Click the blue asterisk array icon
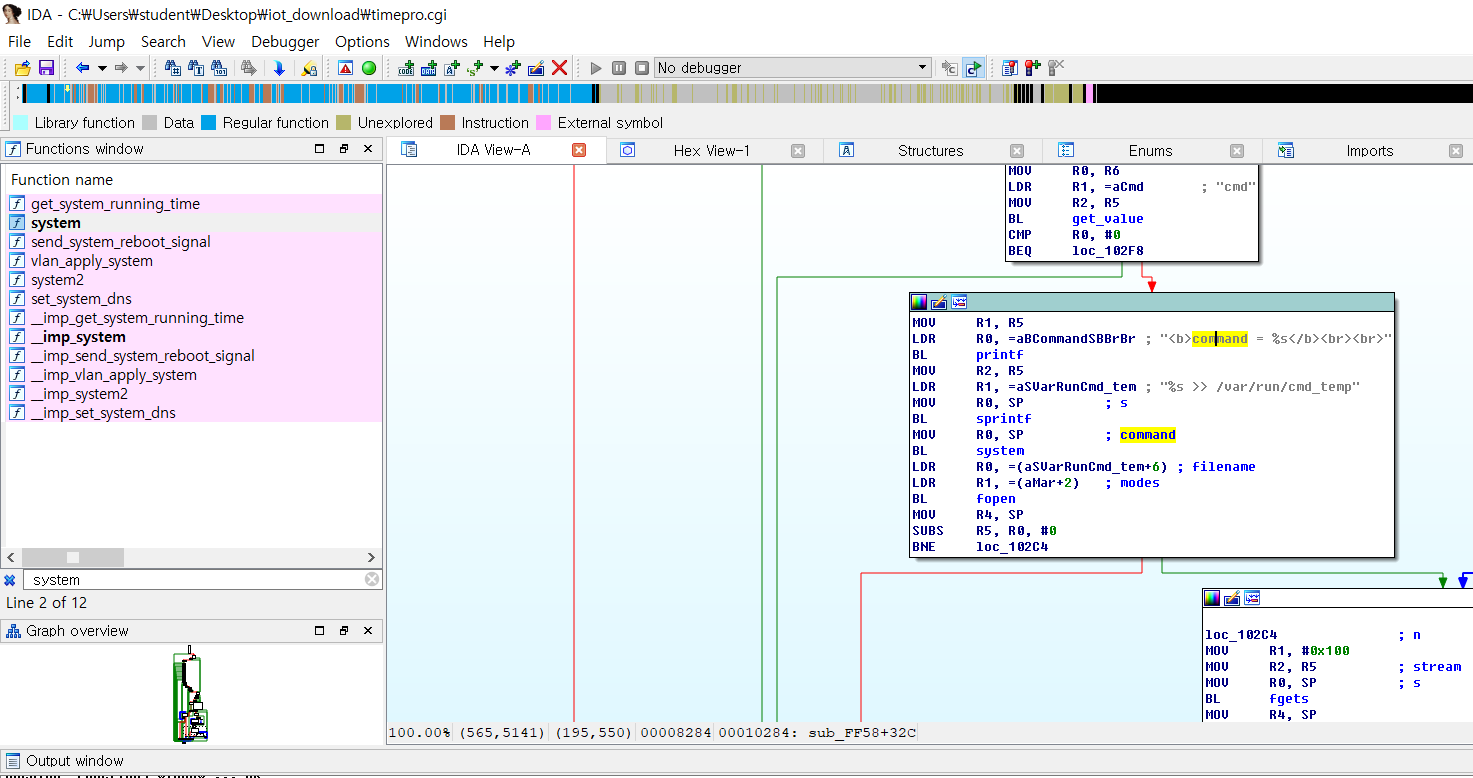Screen dimensions: 1473x778 point(513,68)
